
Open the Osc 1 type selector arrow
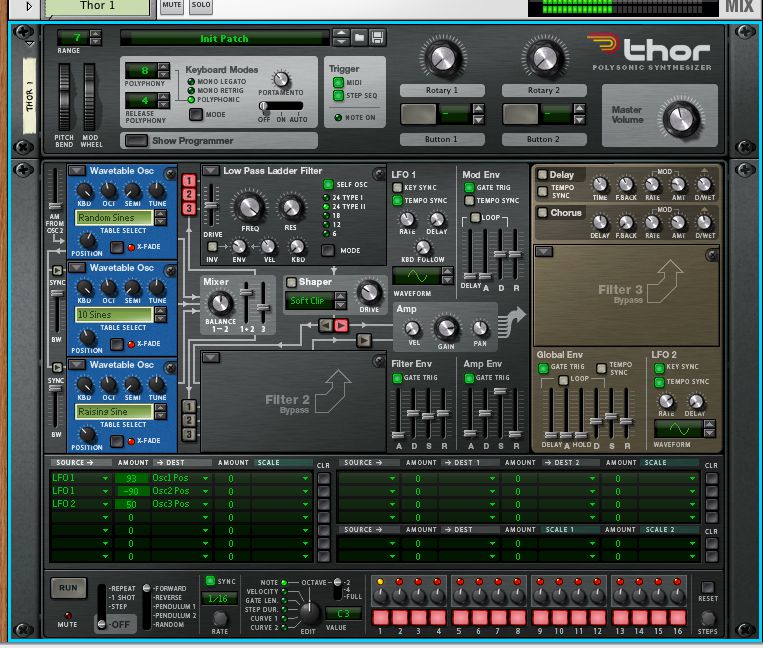tap(76, 171)
